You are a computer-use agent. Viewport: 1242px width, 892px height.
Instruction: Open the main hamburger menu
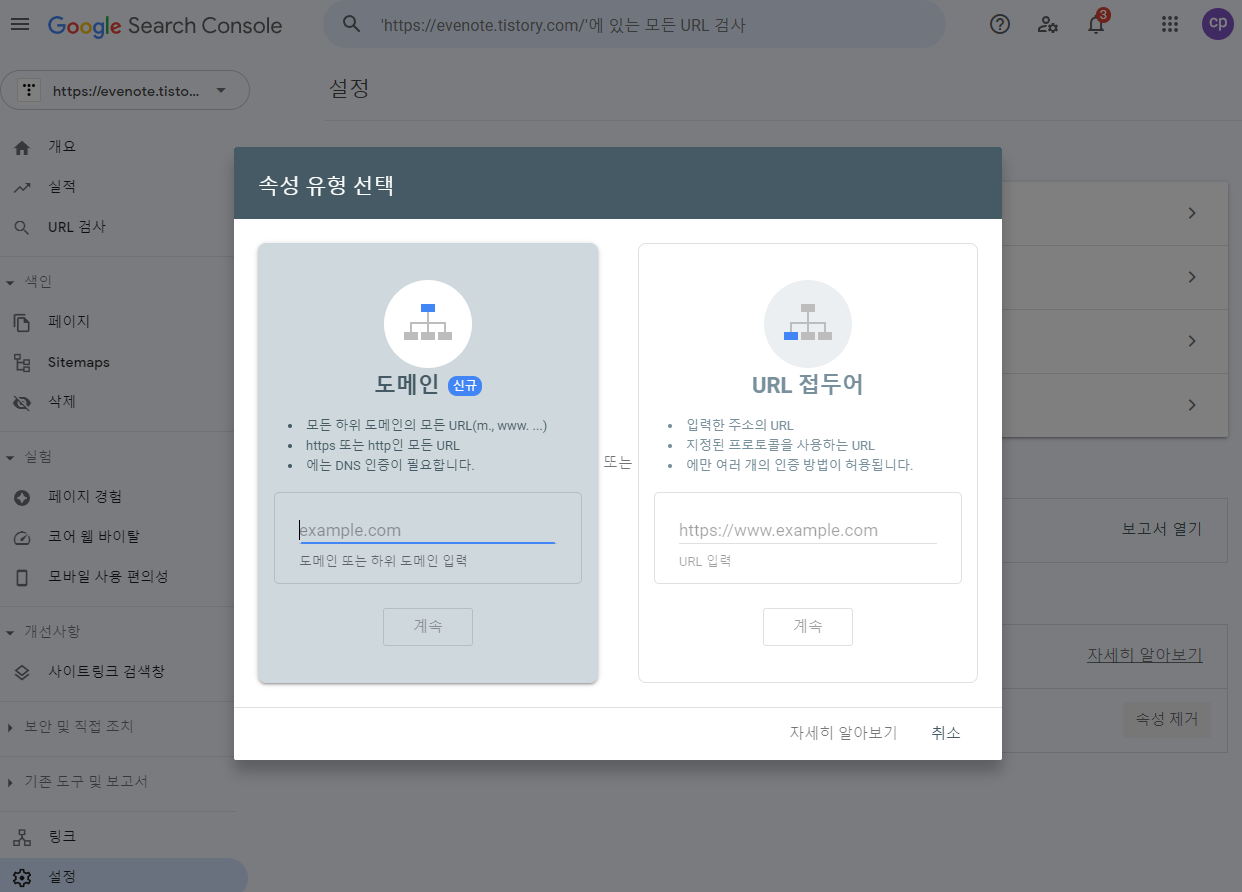[x=20, y=24]
